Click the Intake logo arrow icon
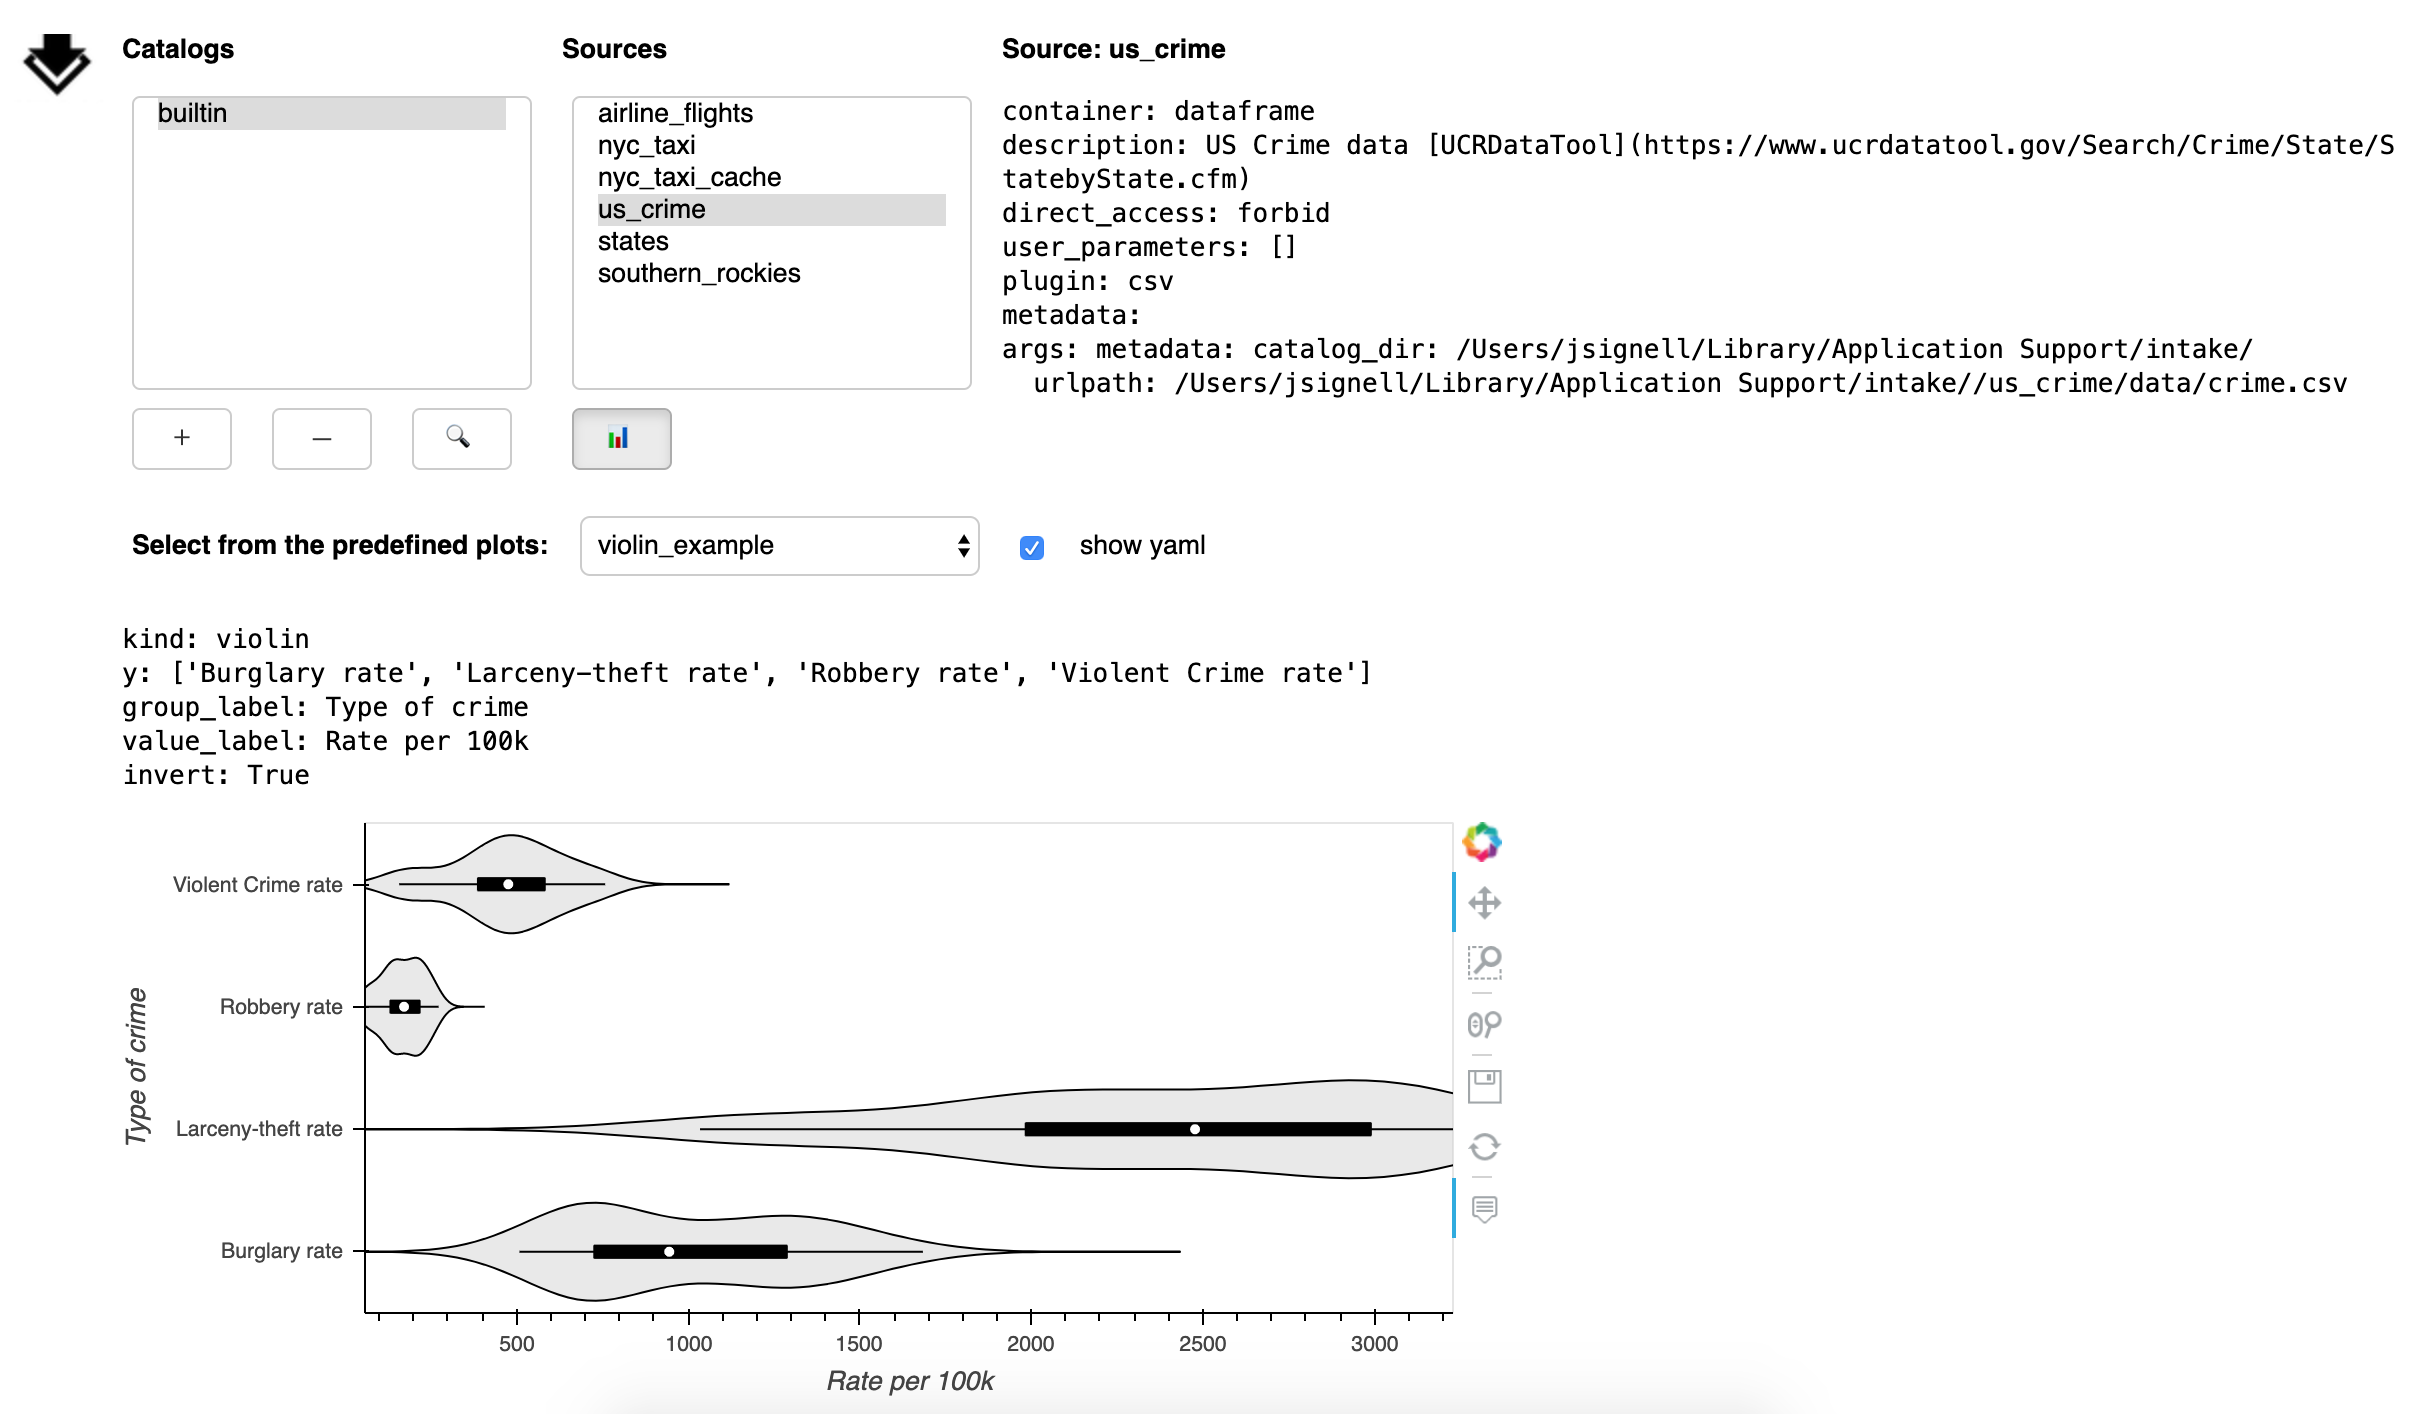Image resolution: width=2422 pixels, height=1414 pixels. tap(57, 63)
